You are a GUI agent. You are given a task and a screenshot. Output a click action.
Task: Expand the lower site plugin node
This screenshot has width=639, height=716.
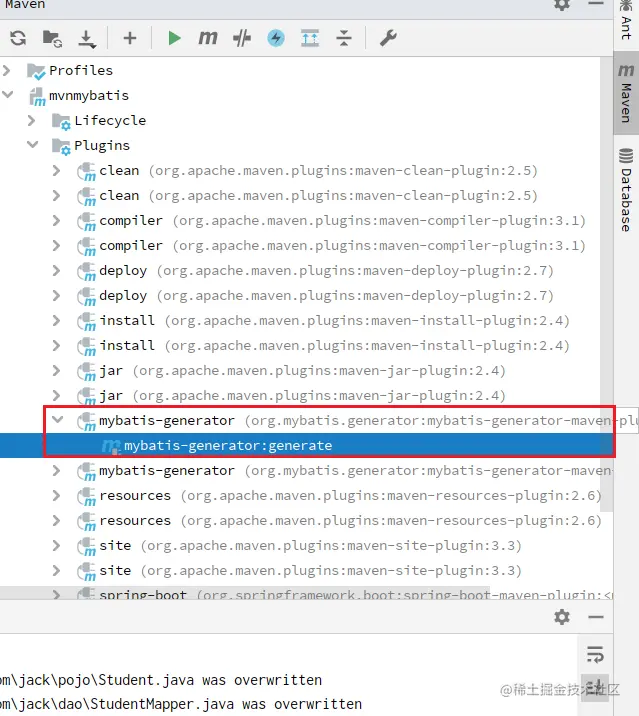click(x=57, y=570)
